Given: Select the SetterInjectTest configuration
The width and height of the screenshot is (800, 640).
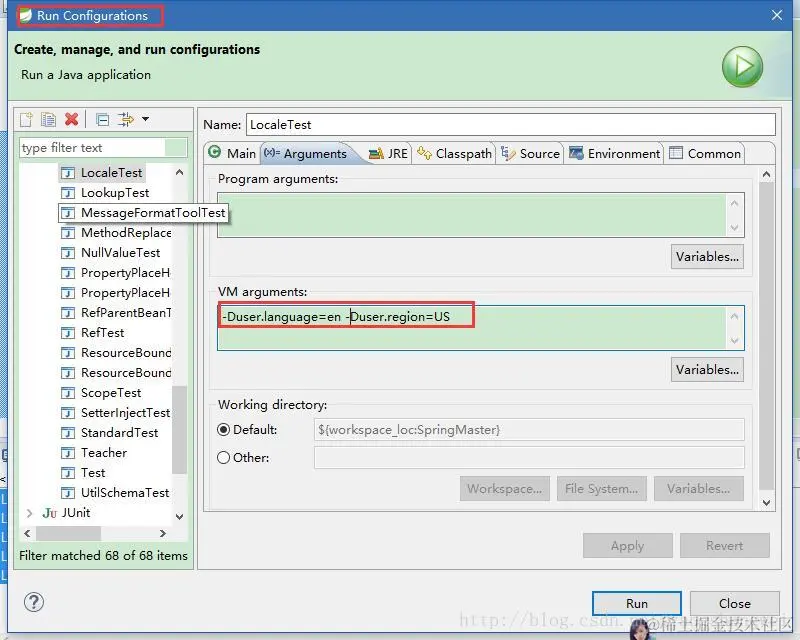Looking at the screenshot, I should click(126, 413).
